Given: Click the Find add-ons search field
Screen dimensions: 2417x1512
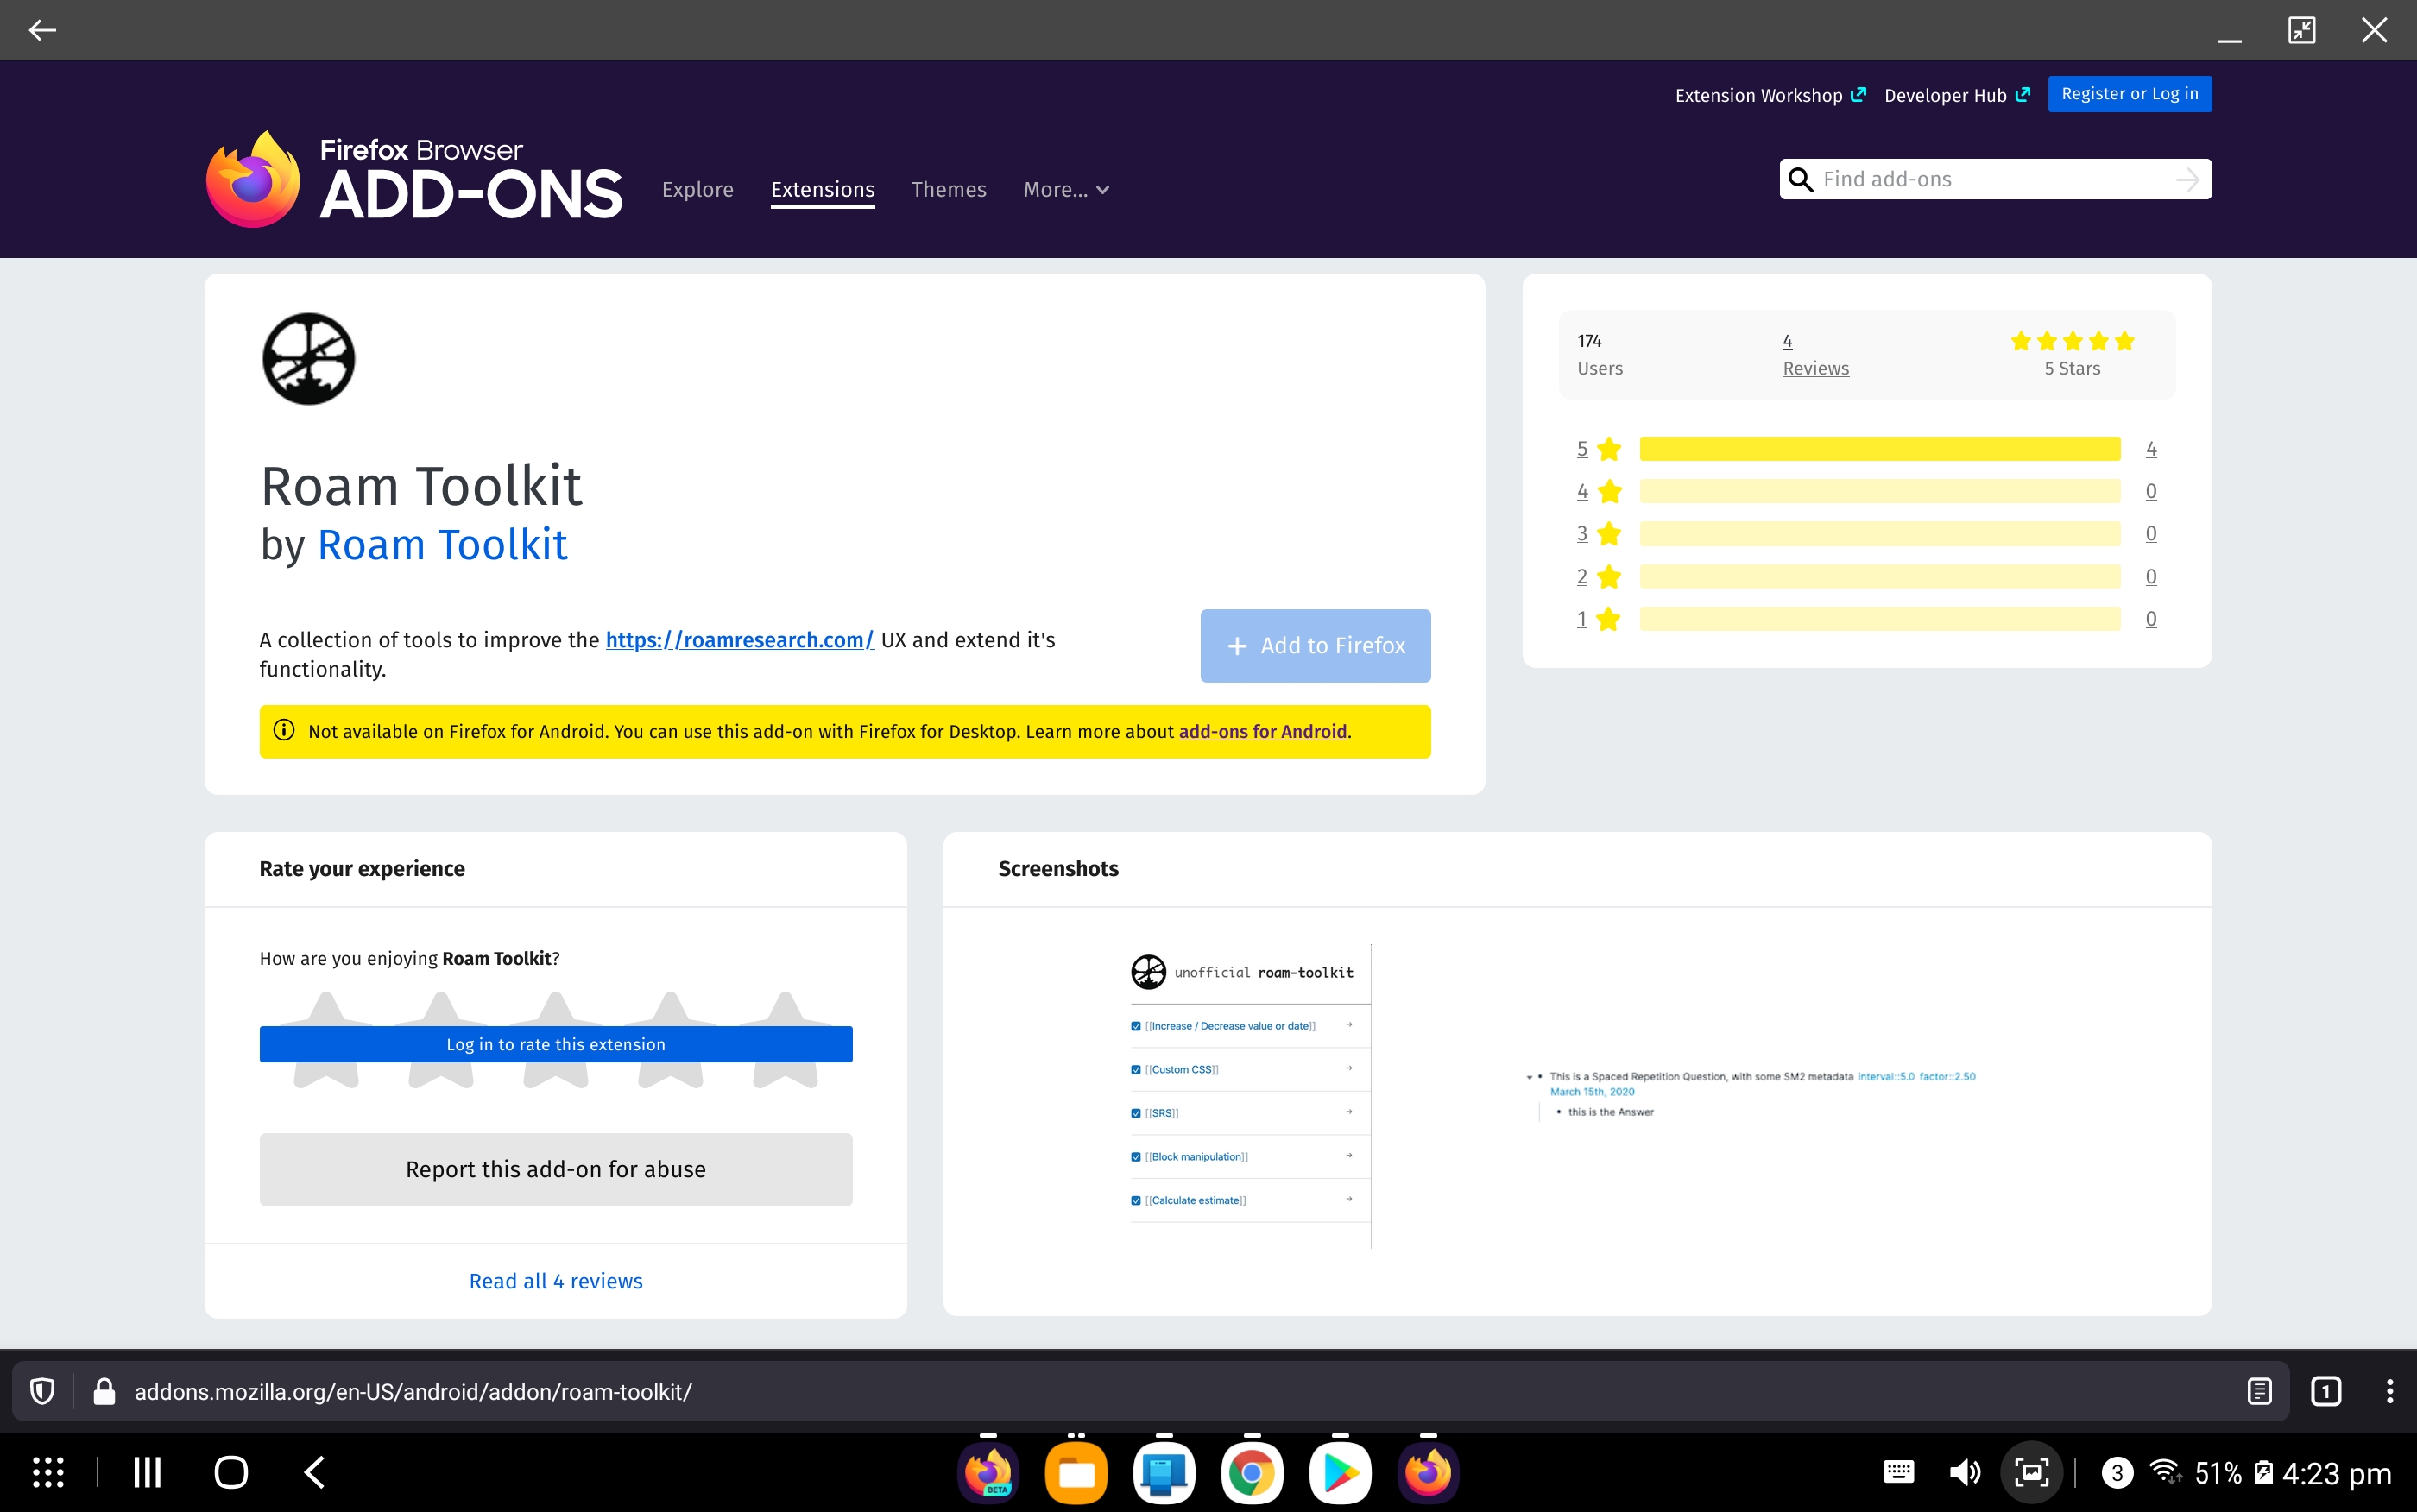Looking at the screenshot, I should pos(1990,180).
